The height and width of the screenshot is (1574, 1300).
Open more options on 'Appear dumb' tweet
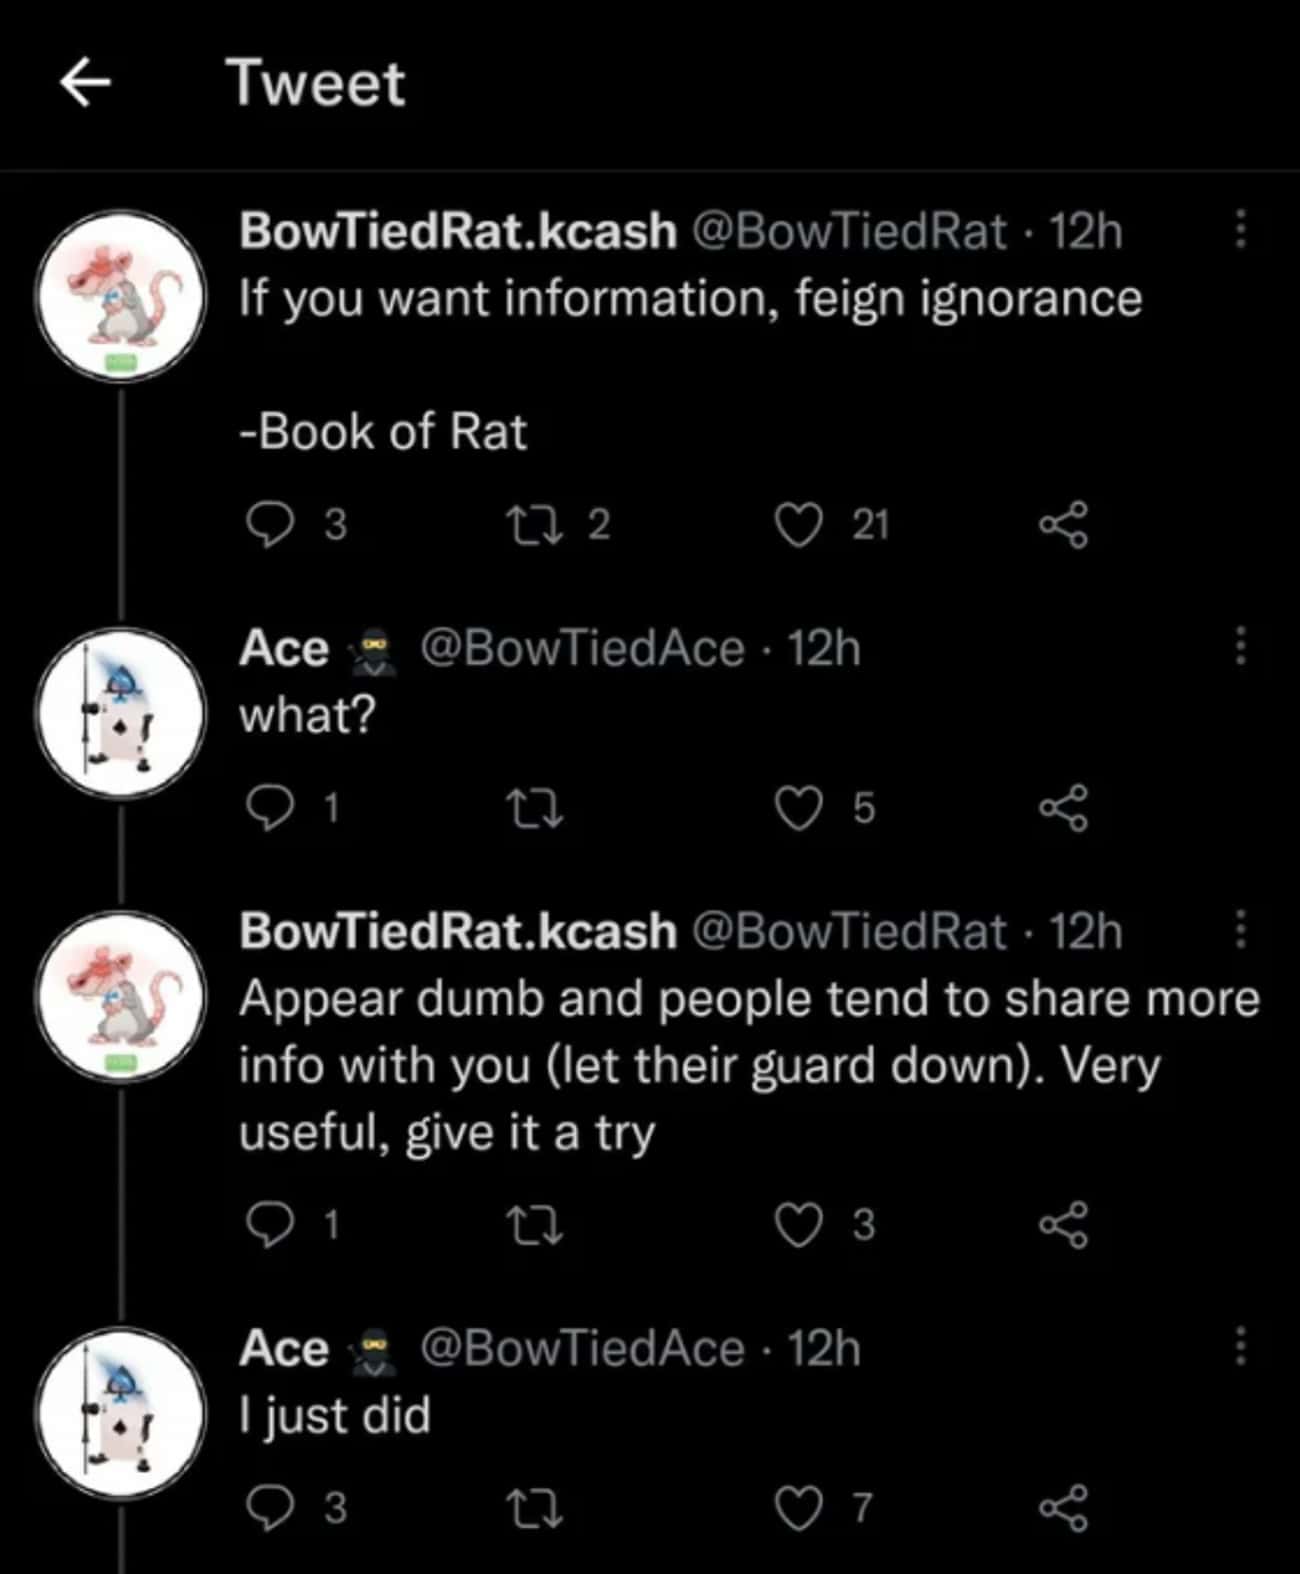[x=1240, y=929]
